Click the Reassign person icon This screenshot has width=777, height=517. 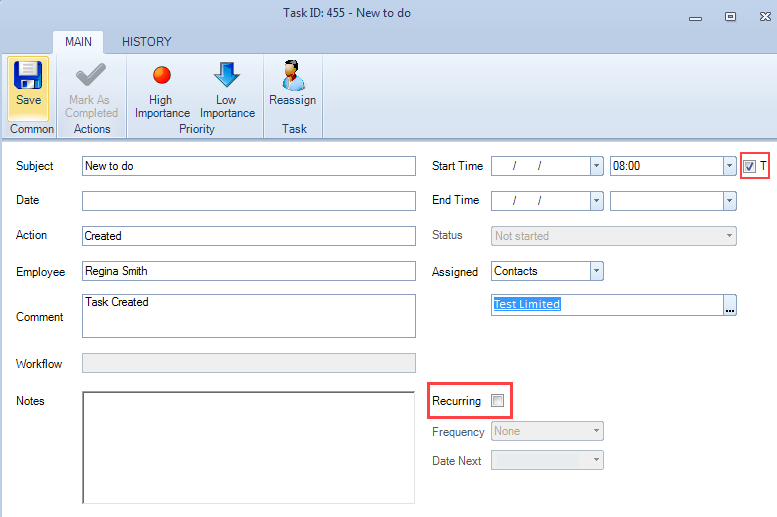pos(292,75)
